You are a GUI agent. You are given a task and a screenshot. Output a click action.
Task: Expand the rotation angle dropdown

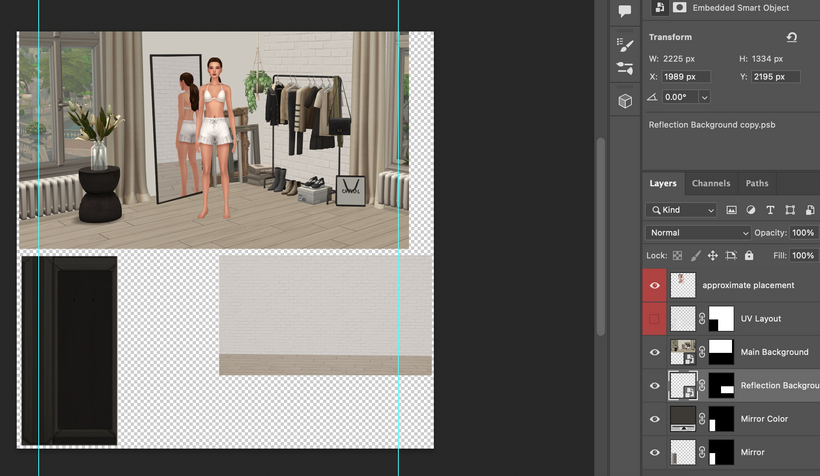coord(705,97)
